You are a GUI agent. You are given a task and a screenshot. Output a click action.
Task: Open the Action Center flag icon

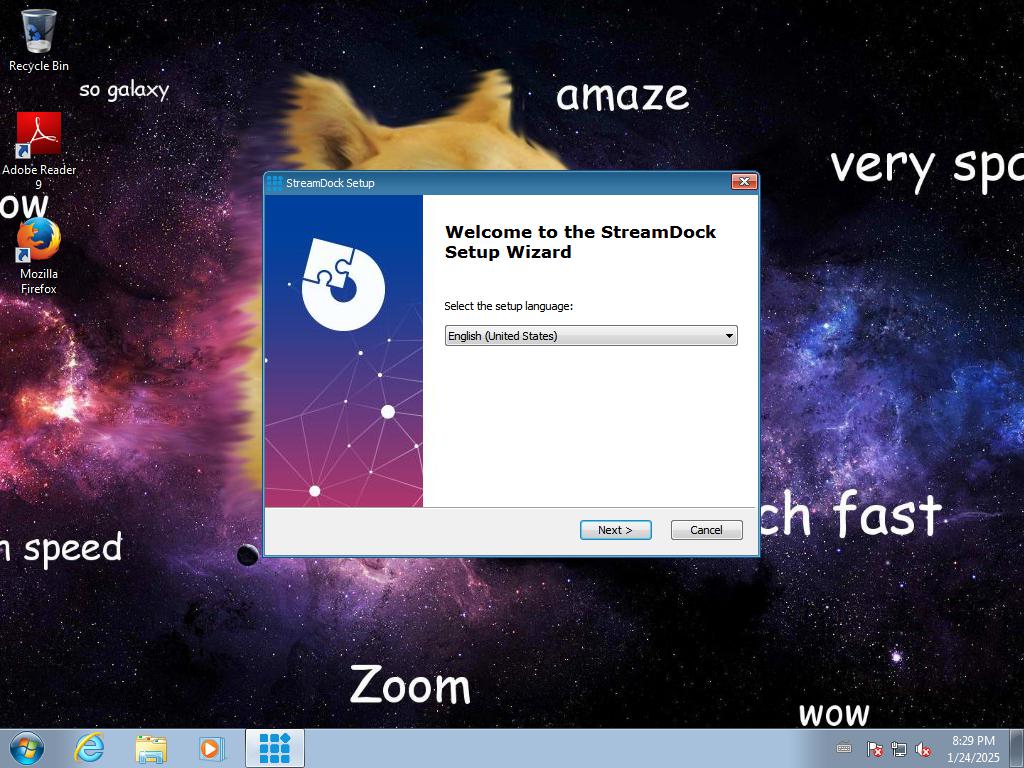pyautogui.click(x=874, y=748)
